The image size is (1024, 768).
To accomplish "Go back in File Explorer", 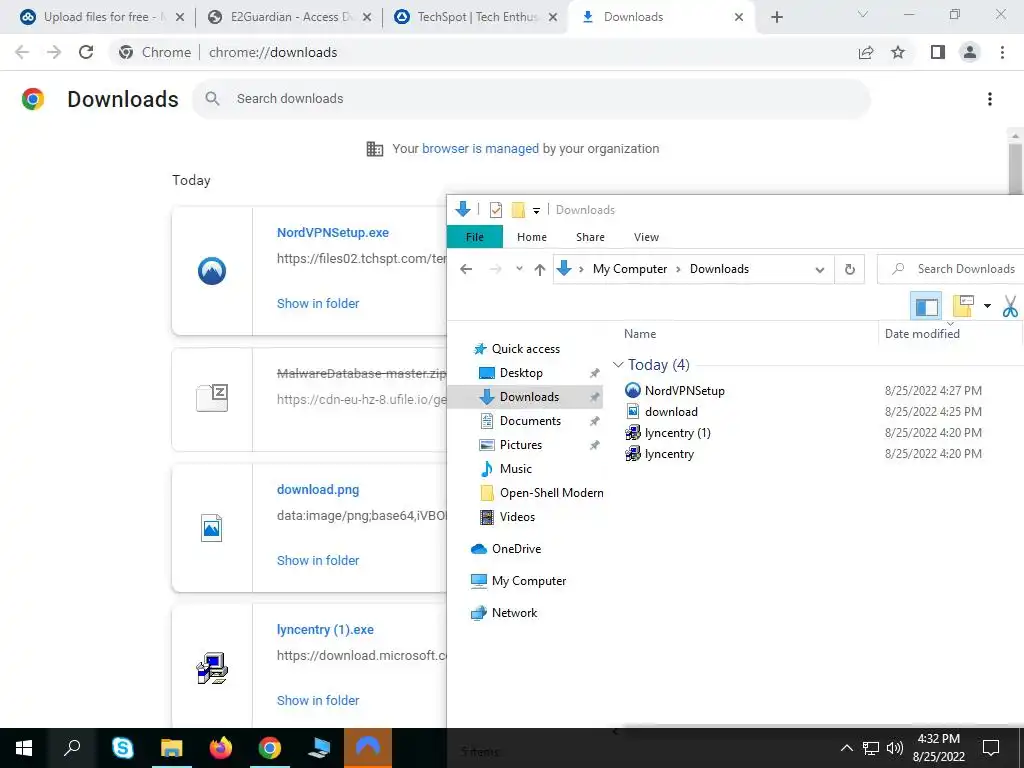I will 466,269.
